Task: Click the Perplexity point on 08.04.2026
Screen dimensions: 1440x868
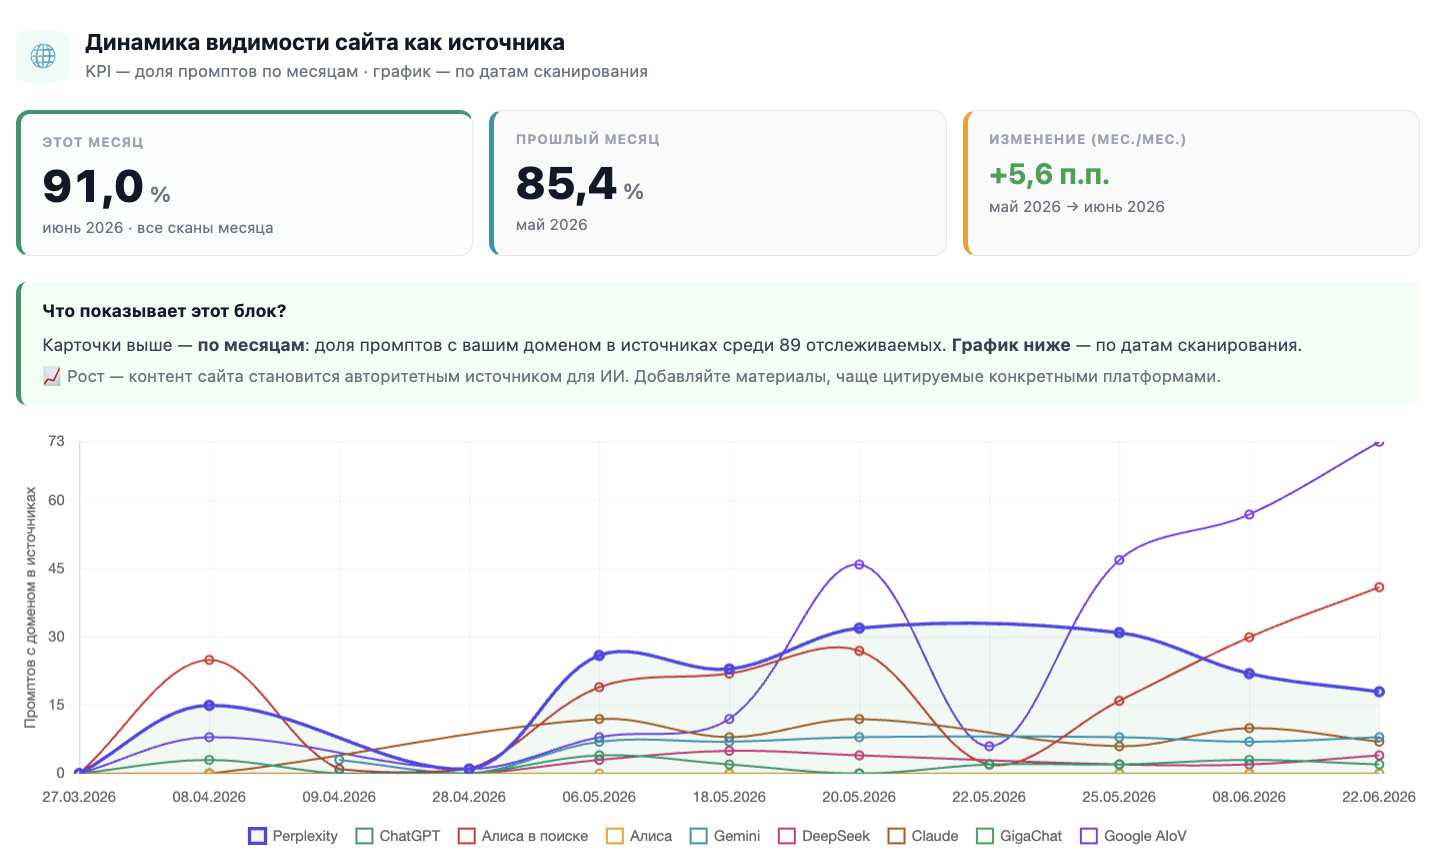Action: tap(209, 705)
